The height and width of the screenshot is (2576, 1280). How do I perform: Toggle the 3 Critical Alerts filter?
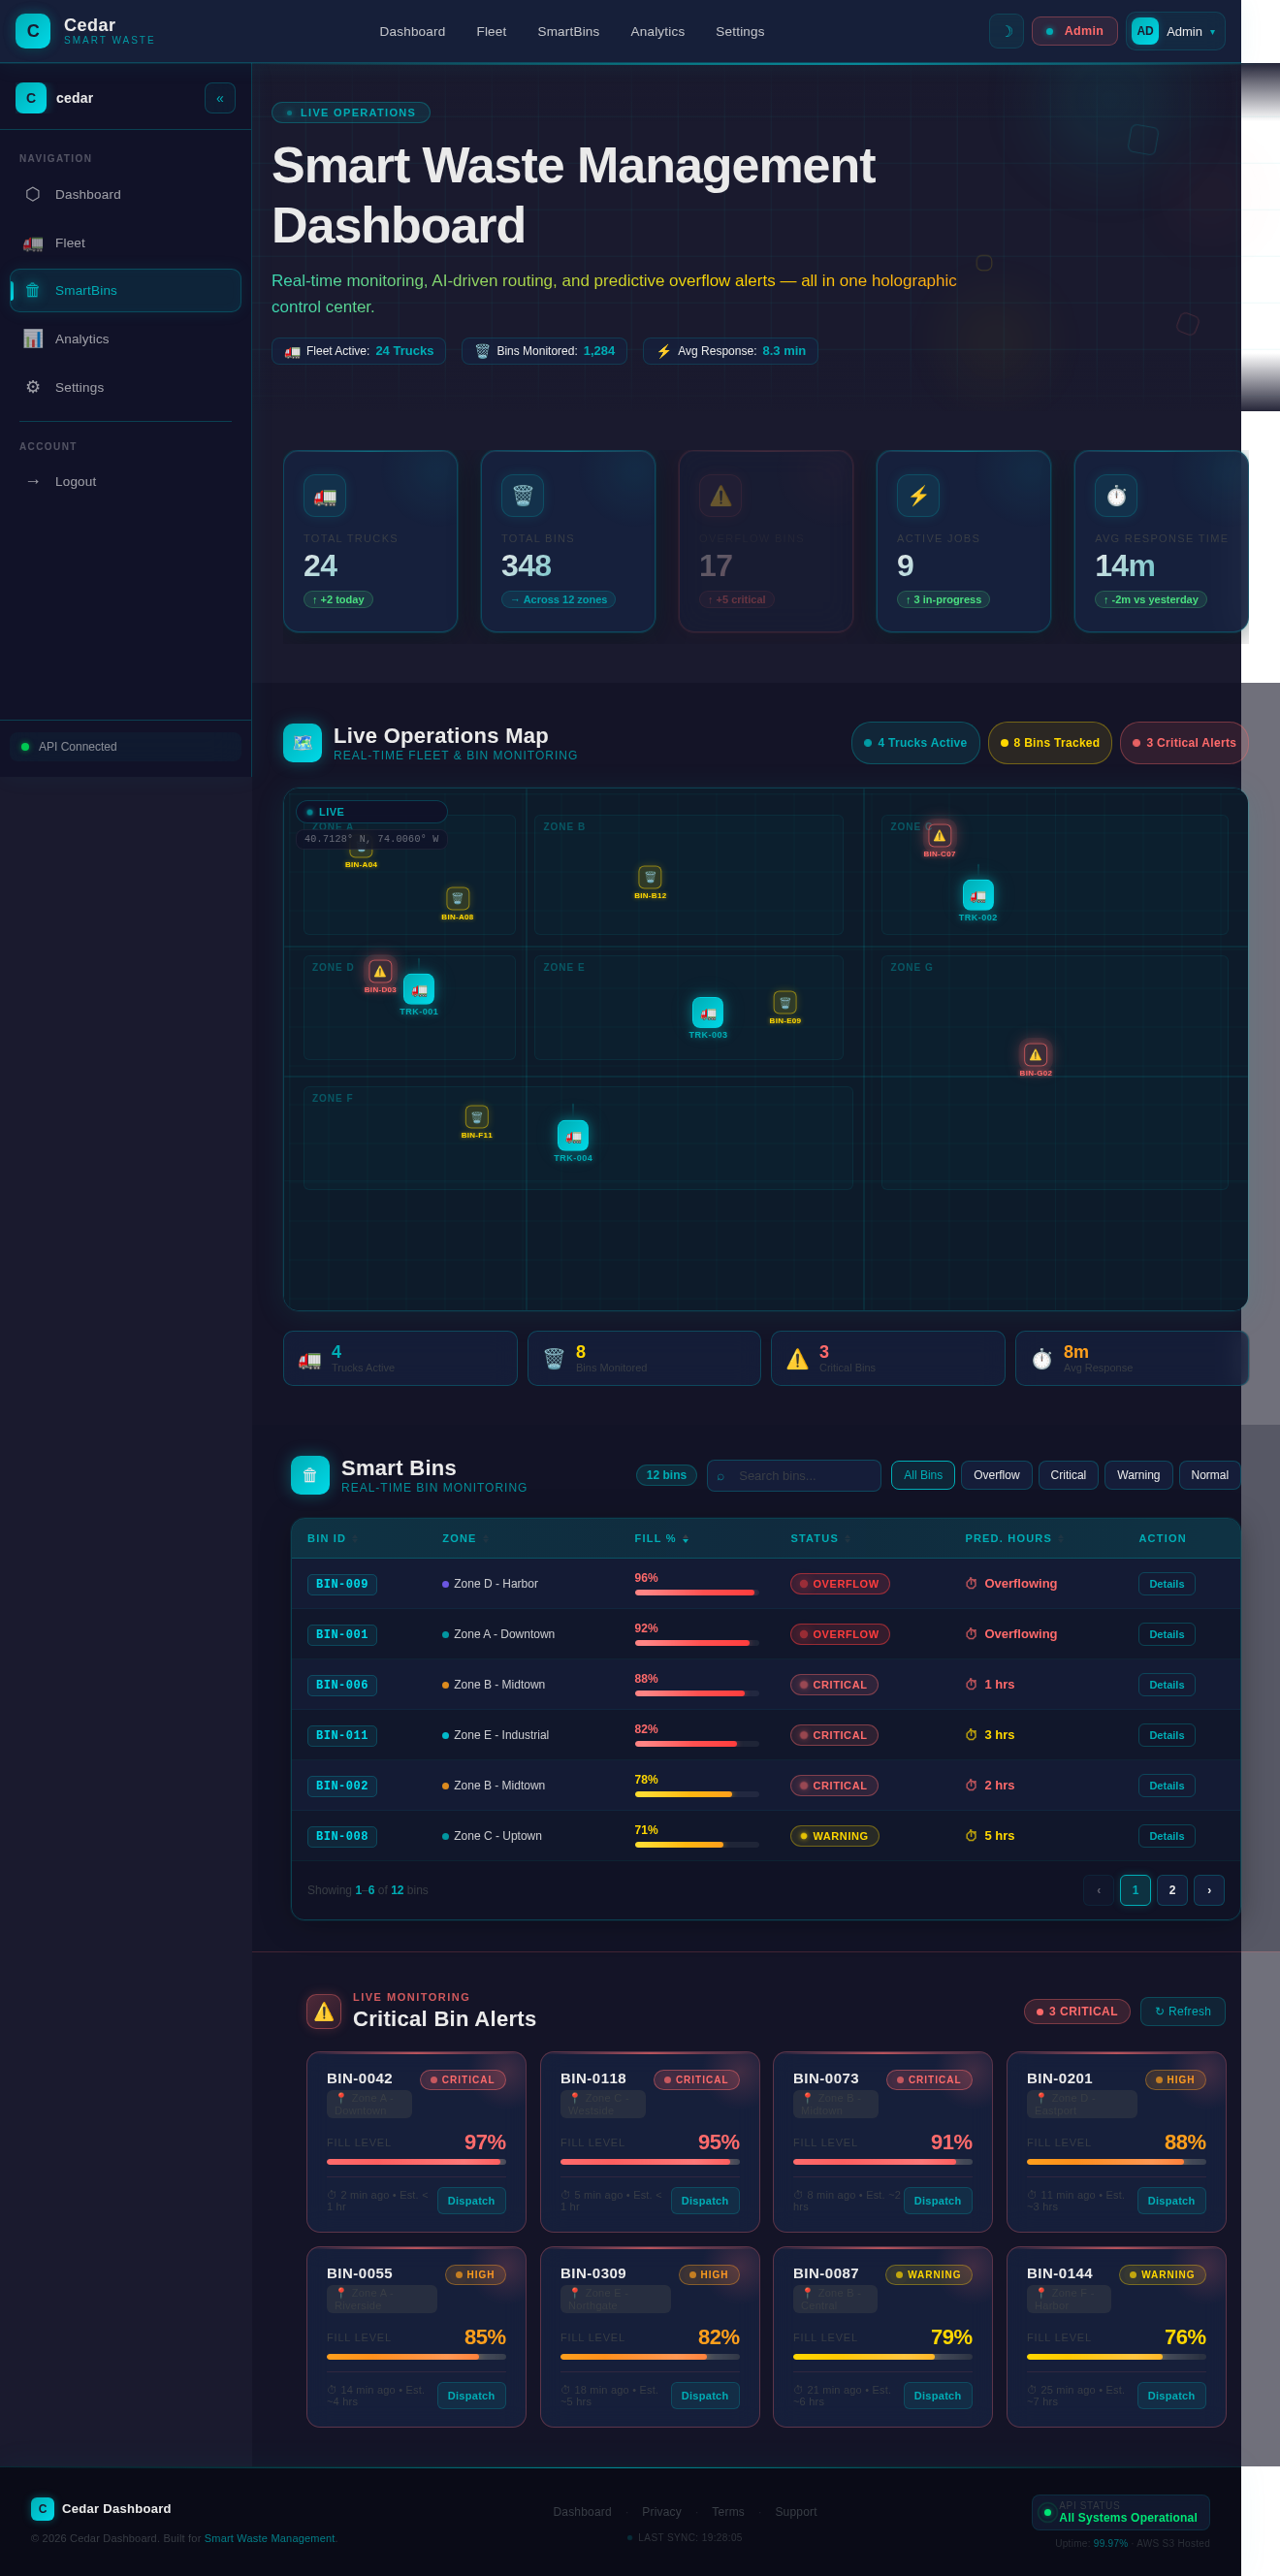tap(1184, 743)
